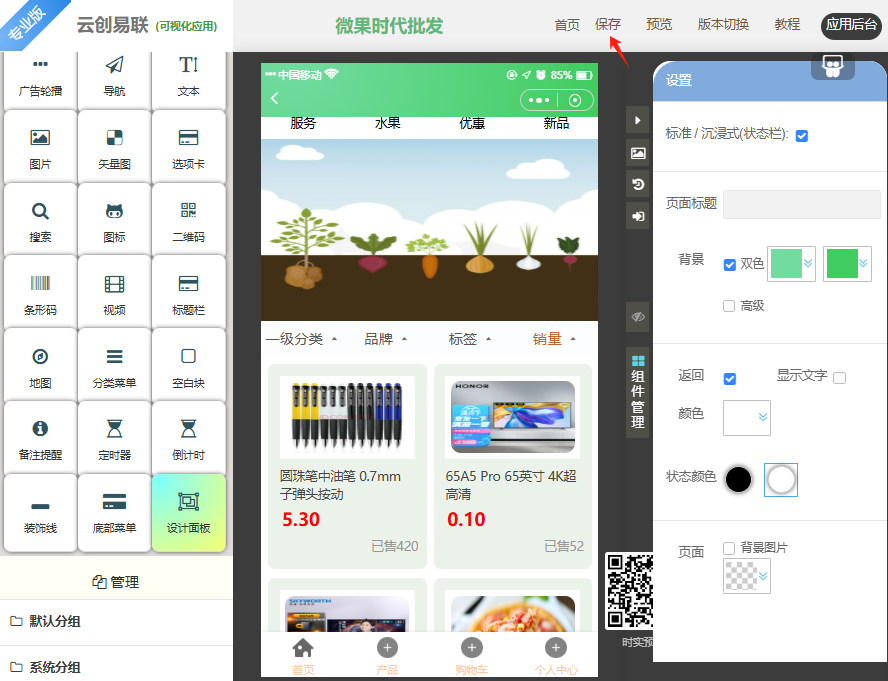Open the 返回 color dropdown
Viewport: 888px width, 681px height.
coord(747,417)
